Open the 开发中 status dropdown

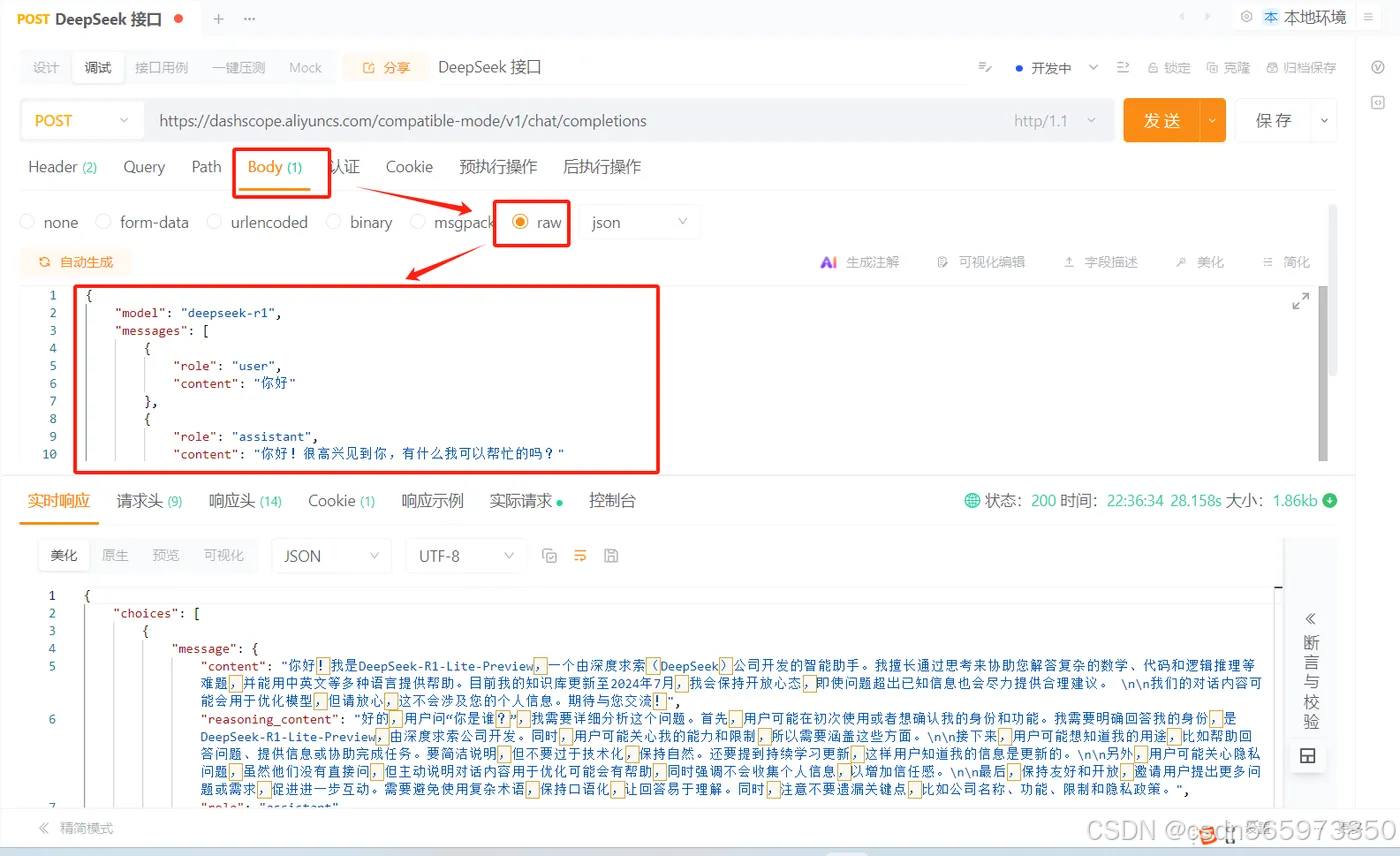[1056, 68]
